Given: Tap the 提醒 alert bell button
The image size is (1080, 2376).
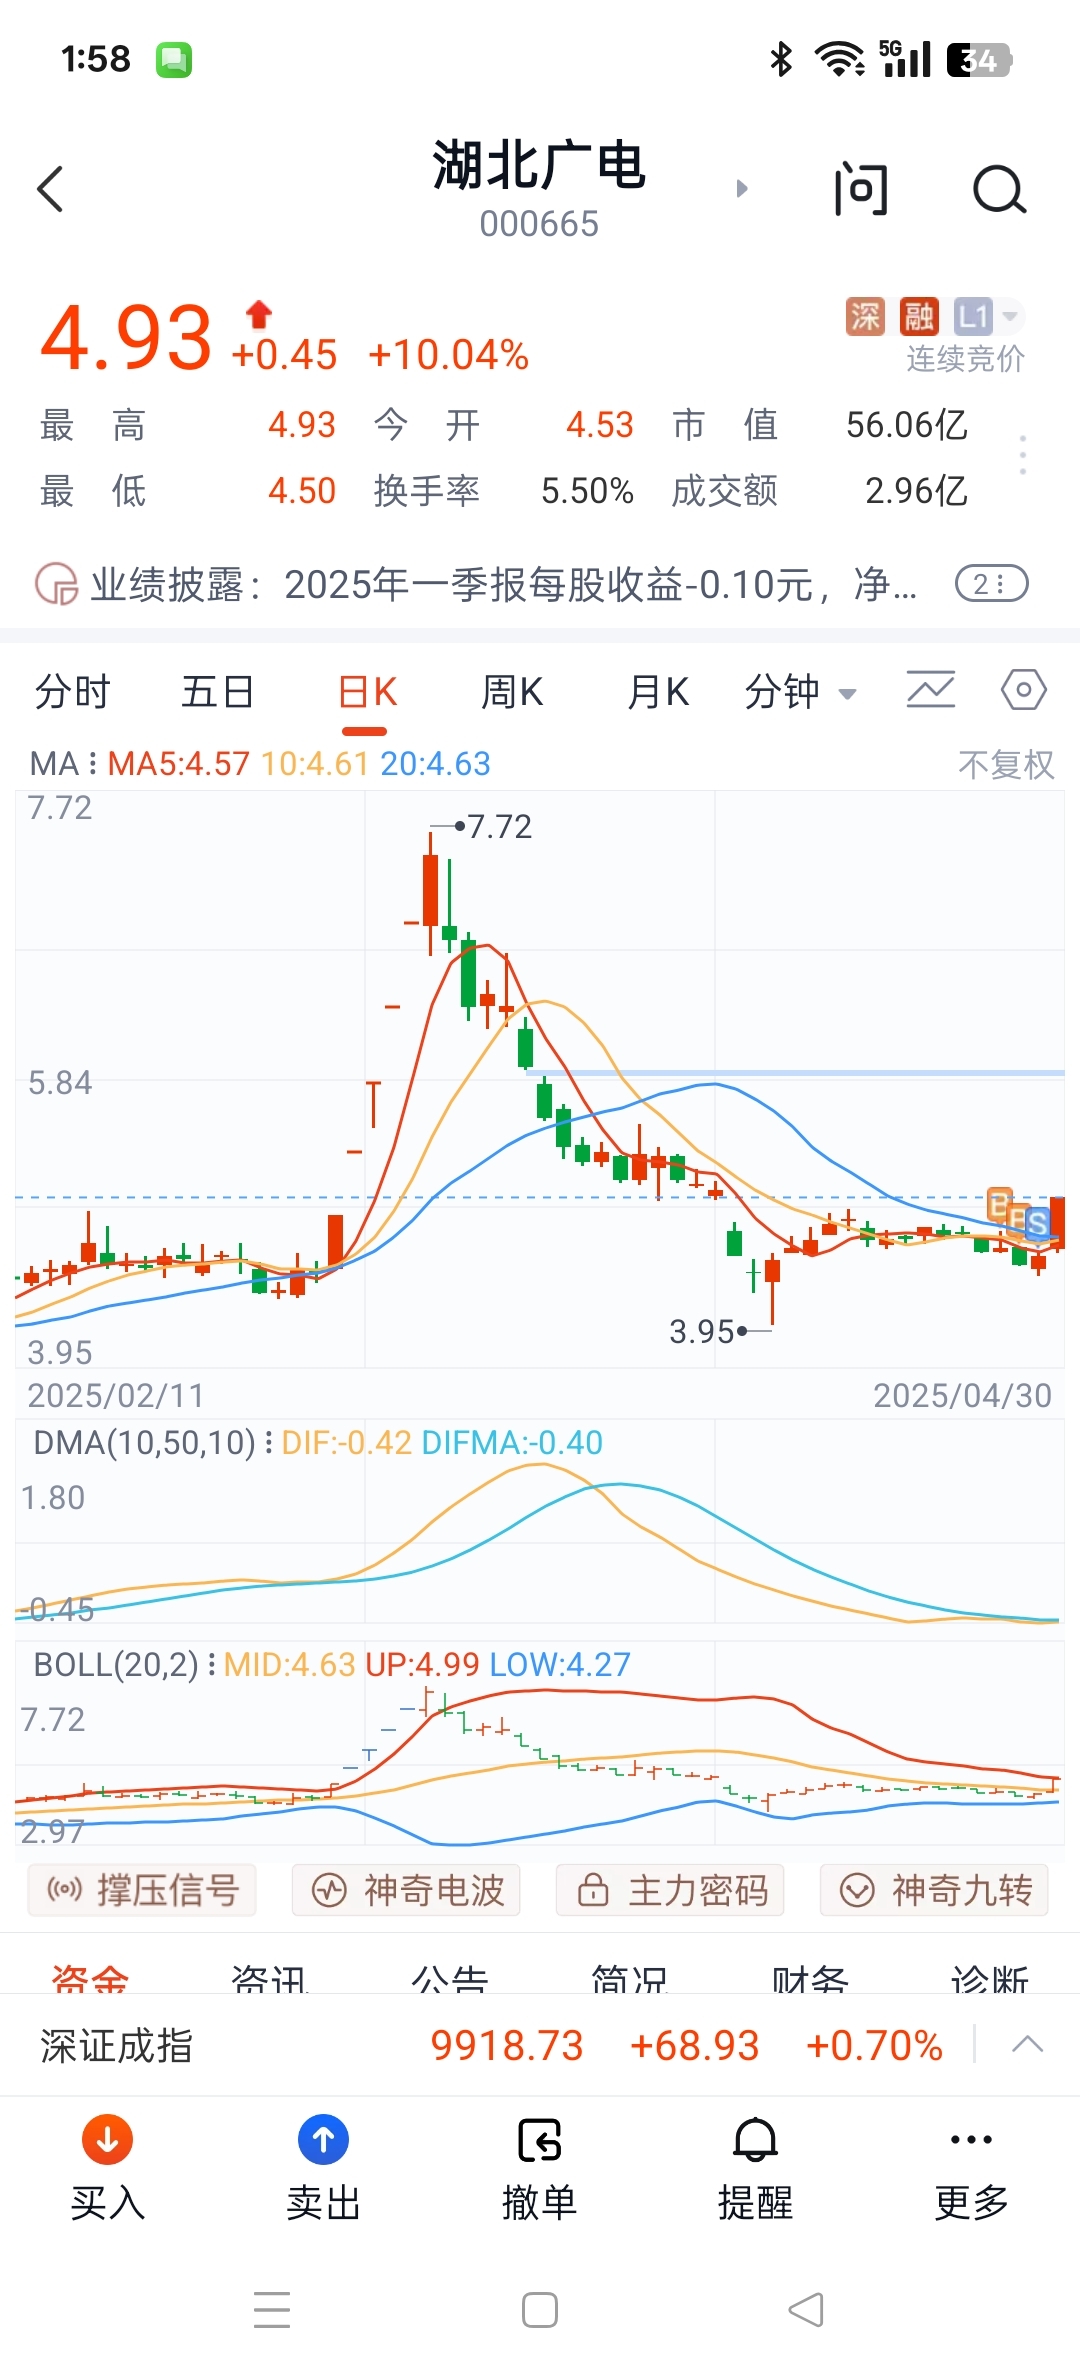Looking at the screenshot, I should [756, 2167].
